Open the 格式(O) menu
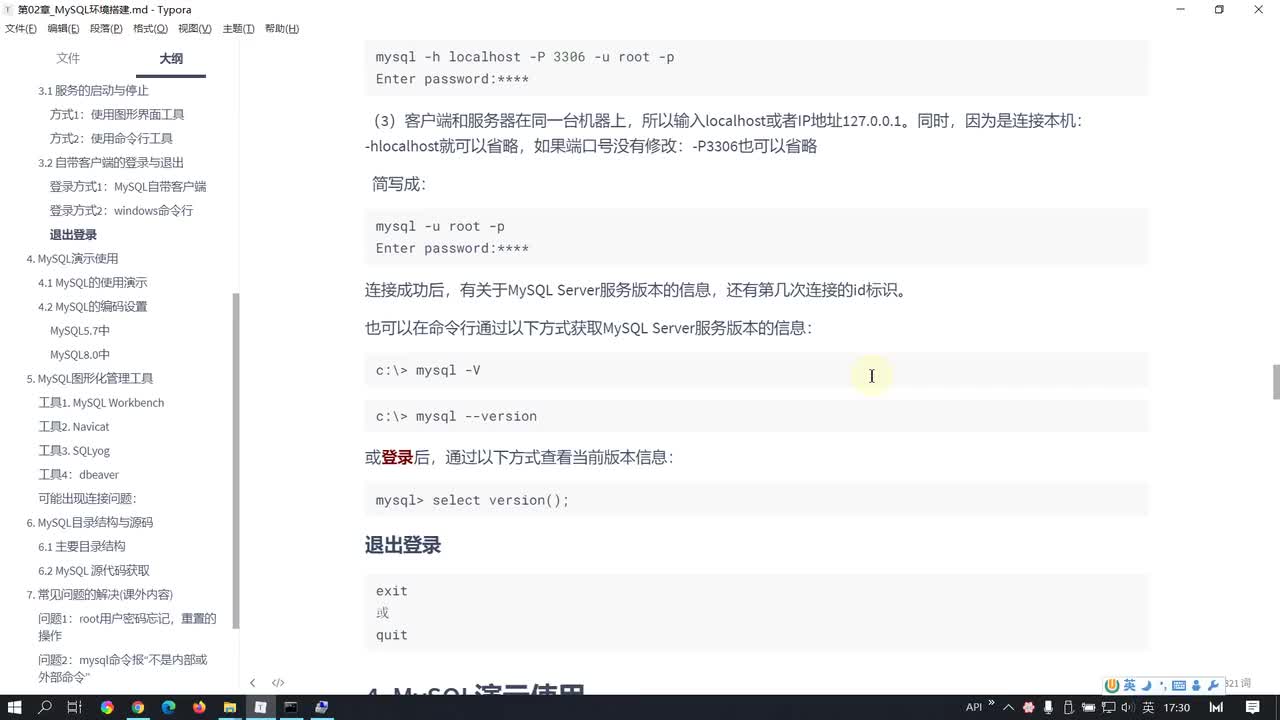1280x720 pixels. (x=150, y=29)
